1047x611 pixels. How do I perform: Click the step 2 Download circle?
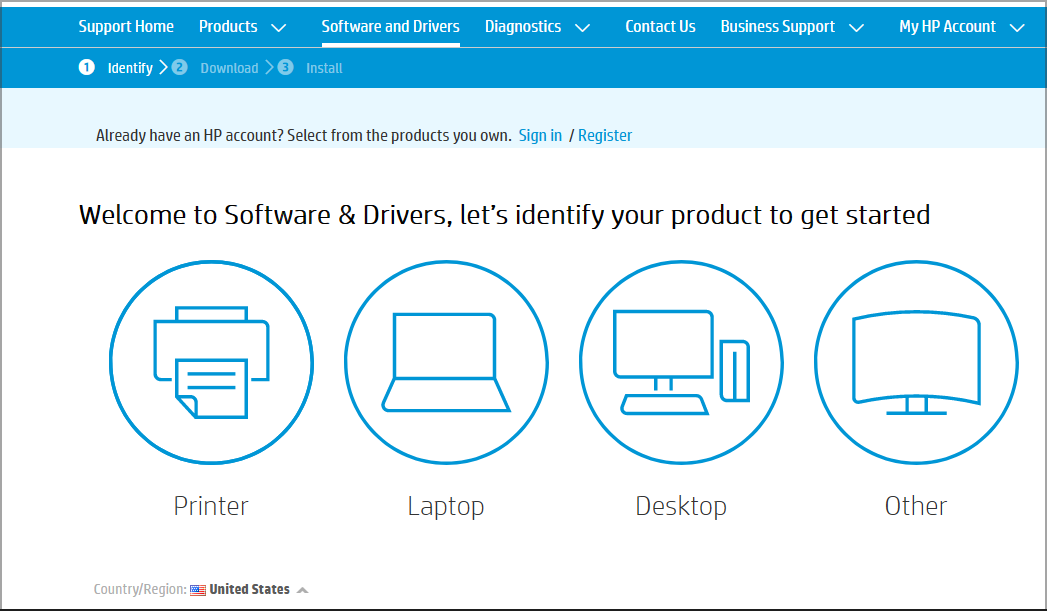coord(179,67)
